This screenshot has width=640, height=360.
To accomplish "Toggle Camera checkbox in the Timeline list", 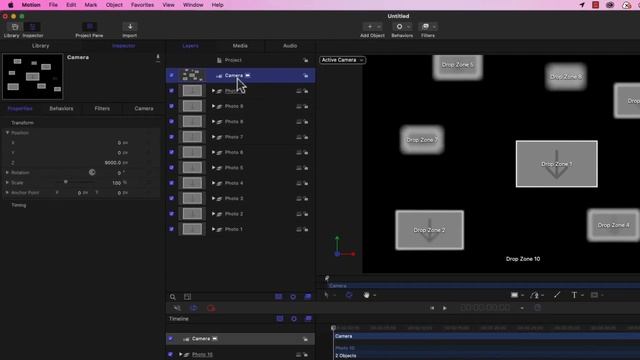I will (x=171, y=339).
